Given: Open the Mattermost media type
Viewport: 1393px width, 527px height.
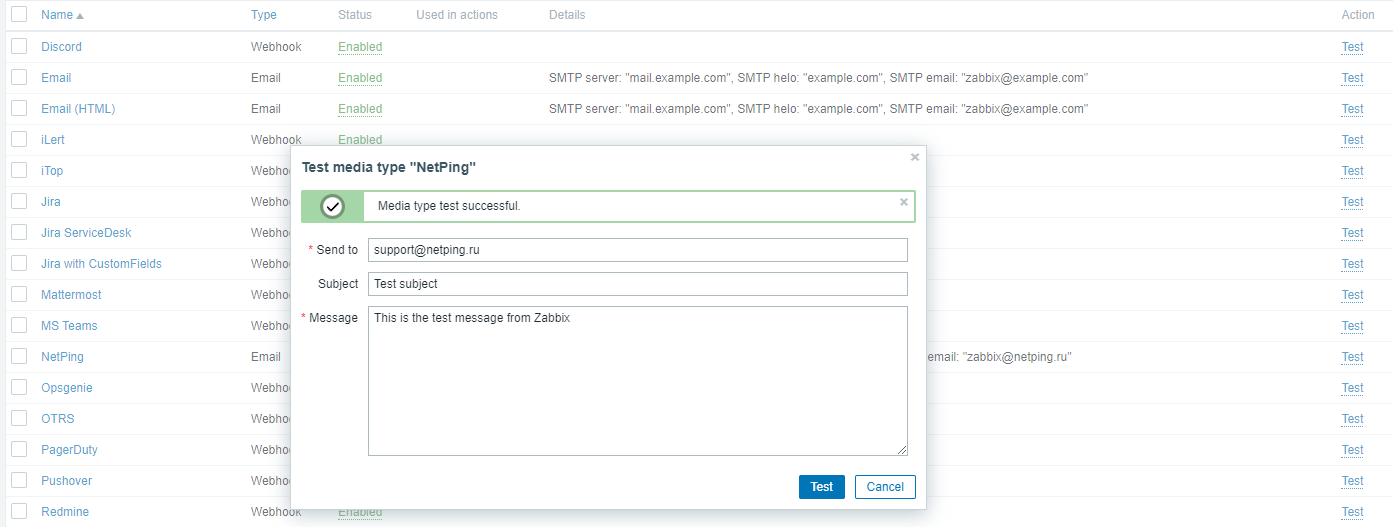Looking at the screenshot, I should 71,295.
